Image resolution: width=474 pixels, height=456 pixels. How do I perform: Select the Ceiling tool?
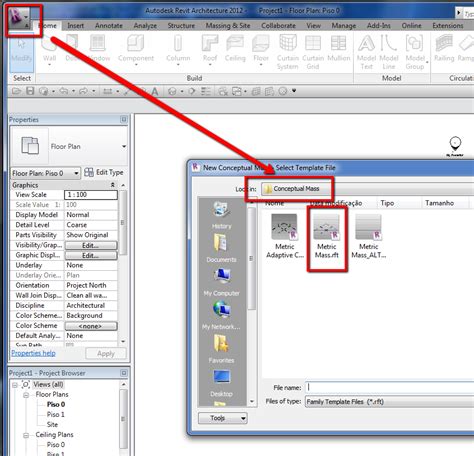tap(235, 48)
